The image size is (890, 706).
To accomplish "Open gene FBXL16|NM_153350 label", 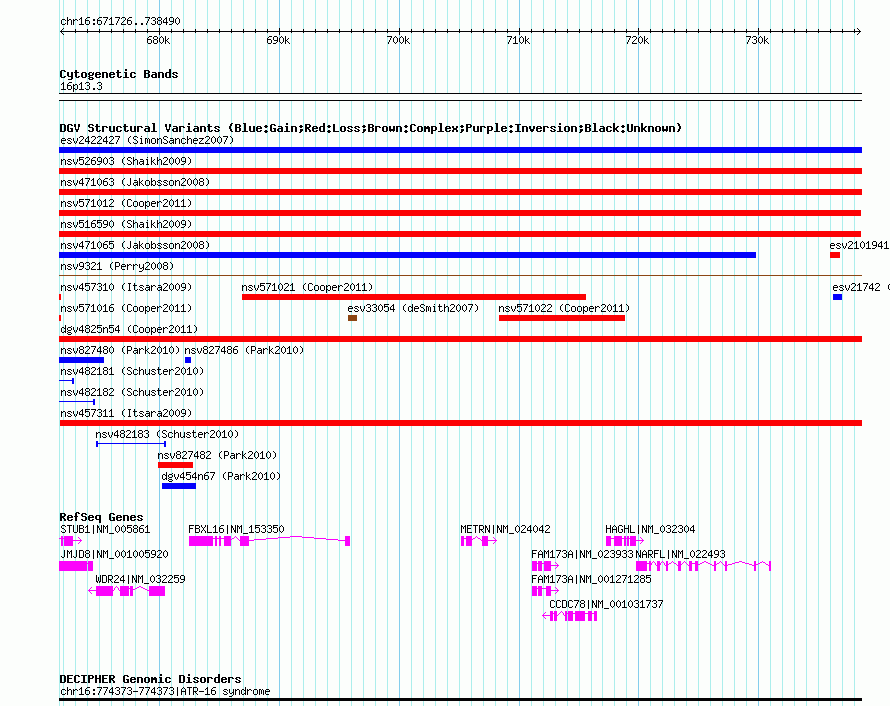I will point(236,529).
